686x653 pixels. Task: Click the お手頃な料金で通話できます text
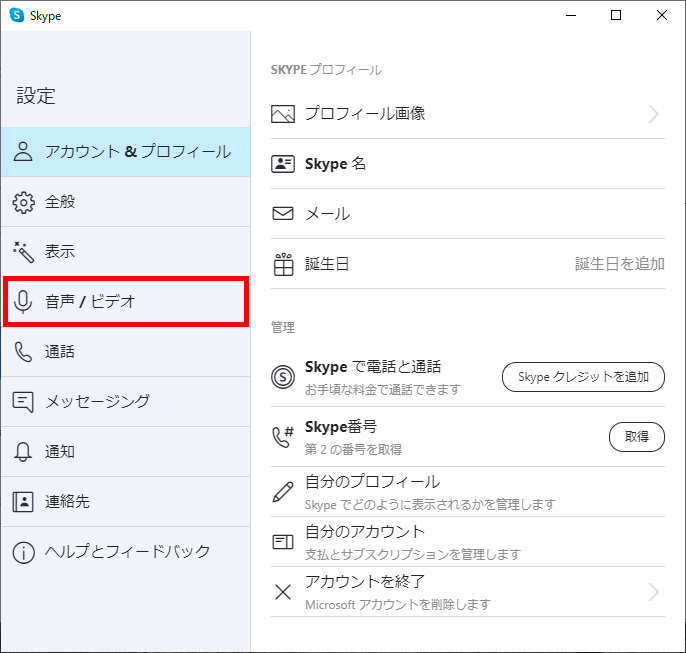click(x=383, y=389)
